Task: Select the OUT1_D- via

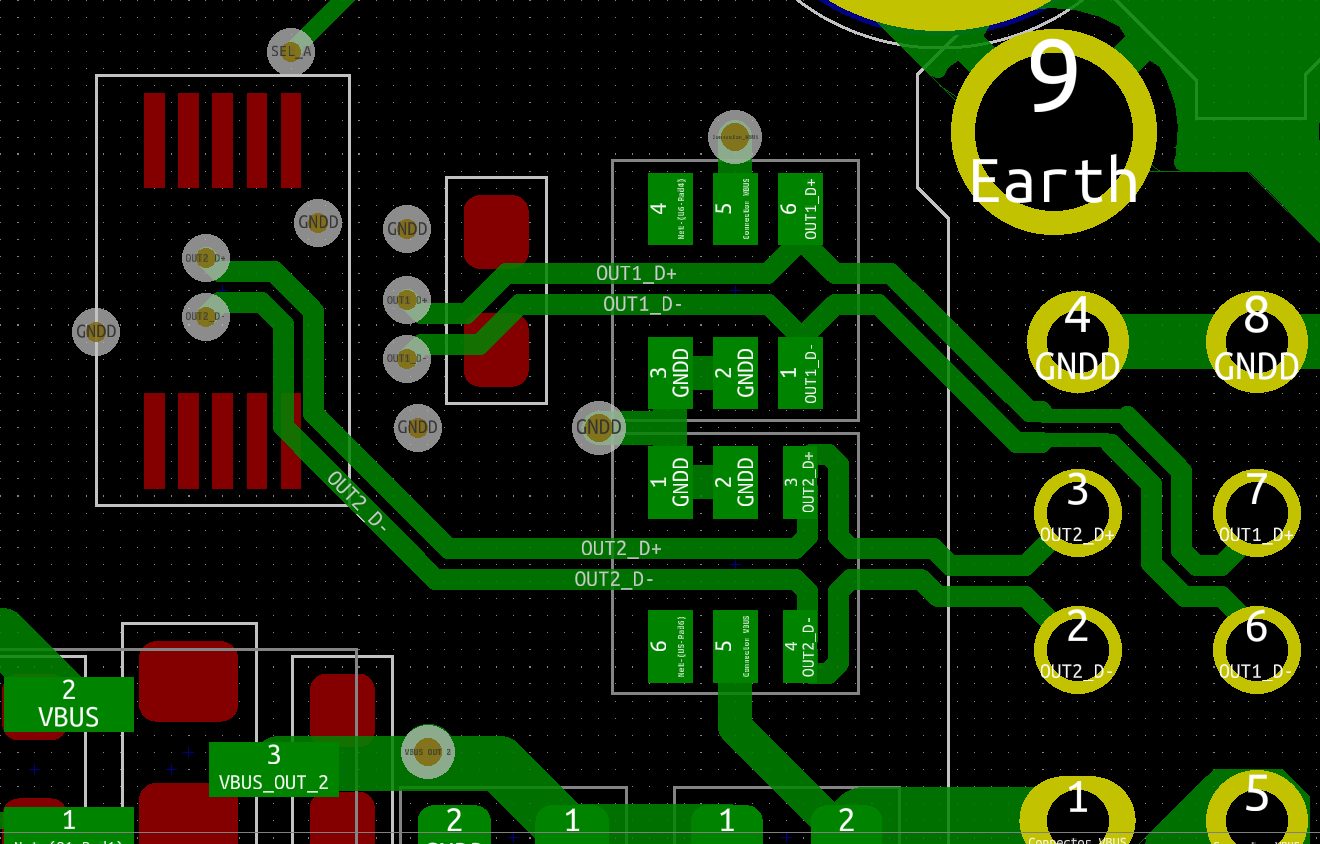Action: pyautogui.click(x=407, y=358)
